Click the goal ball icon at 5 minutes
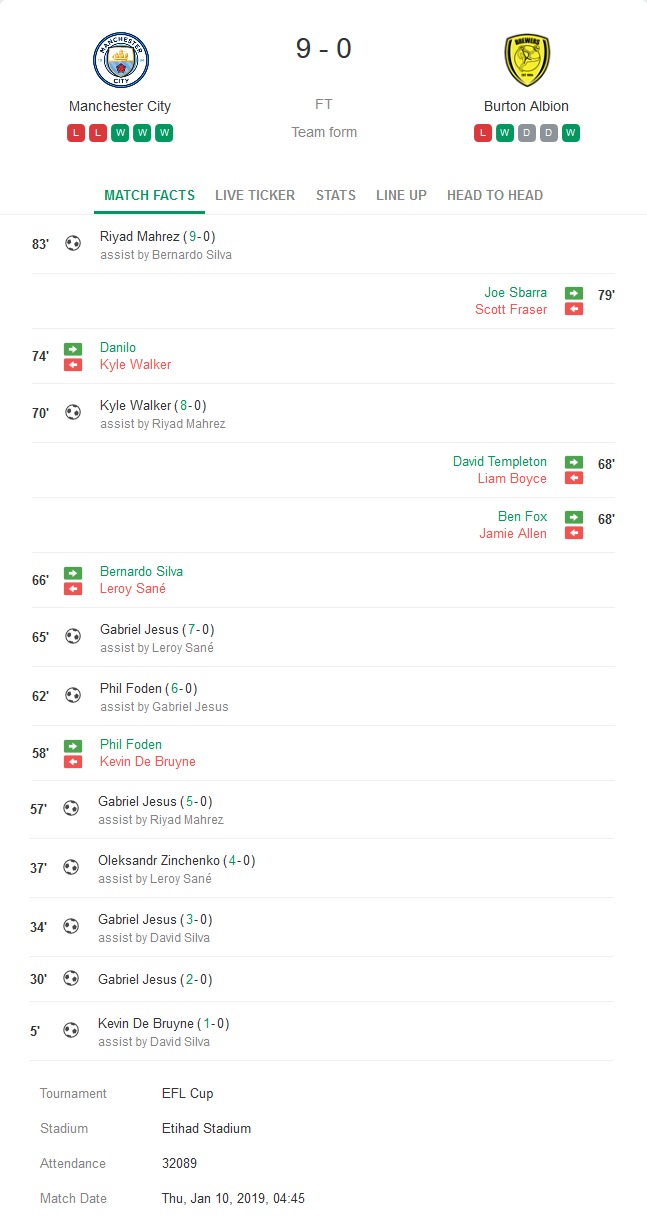 [71, 1029]
